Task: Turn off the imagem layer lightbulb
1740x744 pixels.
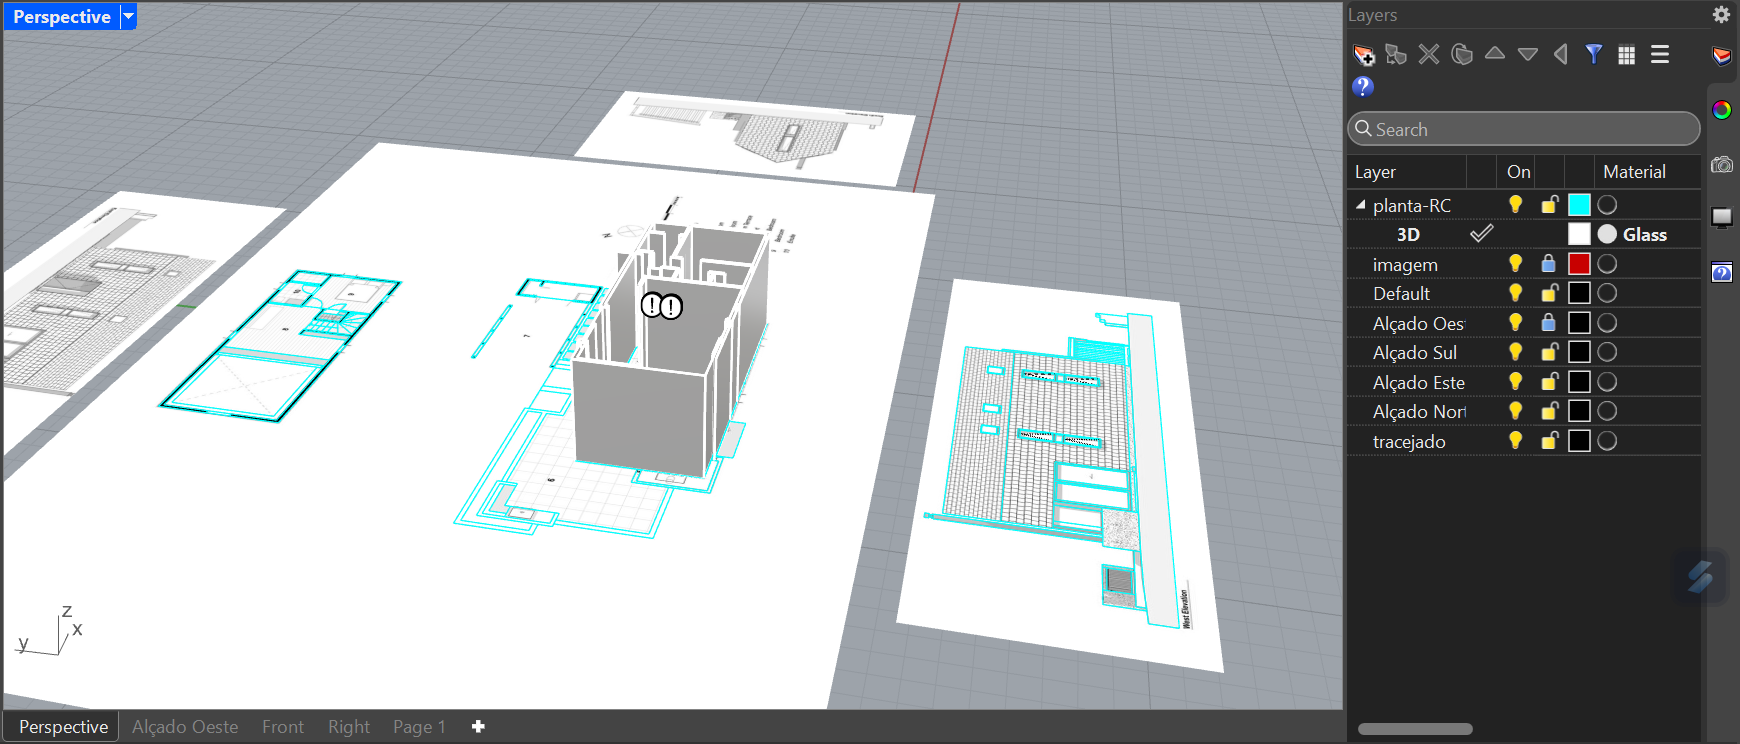Action: (1516, 264)
